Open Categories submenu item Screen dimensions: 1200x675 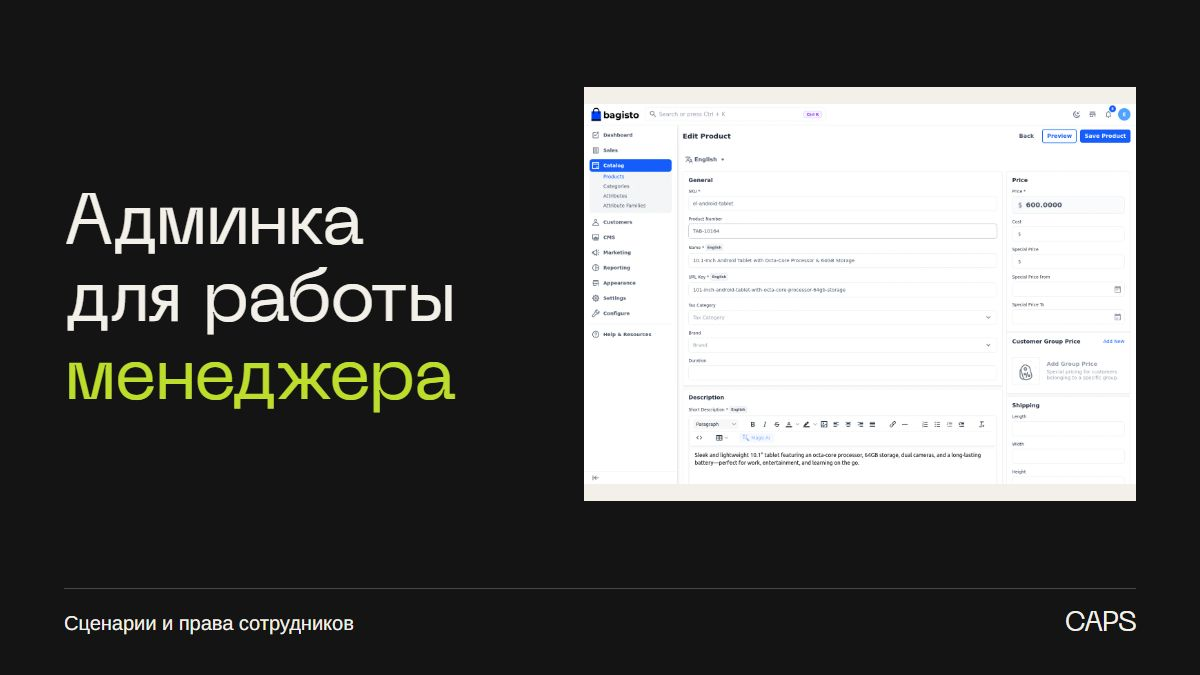coord(616,186)
